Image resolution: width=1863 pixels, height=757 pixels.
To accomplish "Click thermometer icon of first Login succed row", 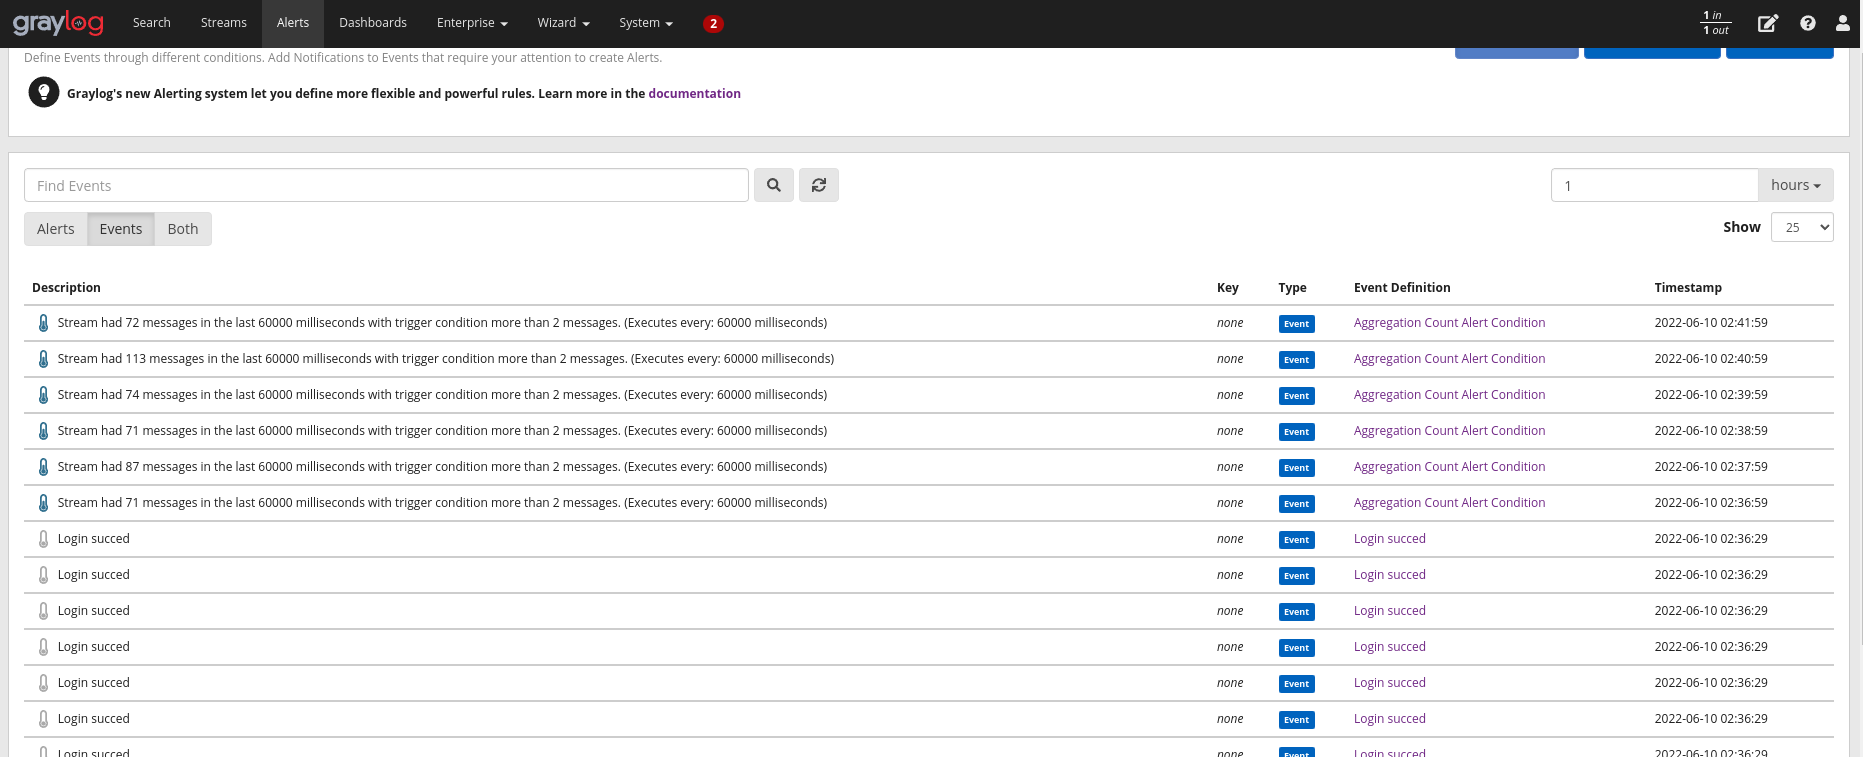I will click(x=43, y=539).
